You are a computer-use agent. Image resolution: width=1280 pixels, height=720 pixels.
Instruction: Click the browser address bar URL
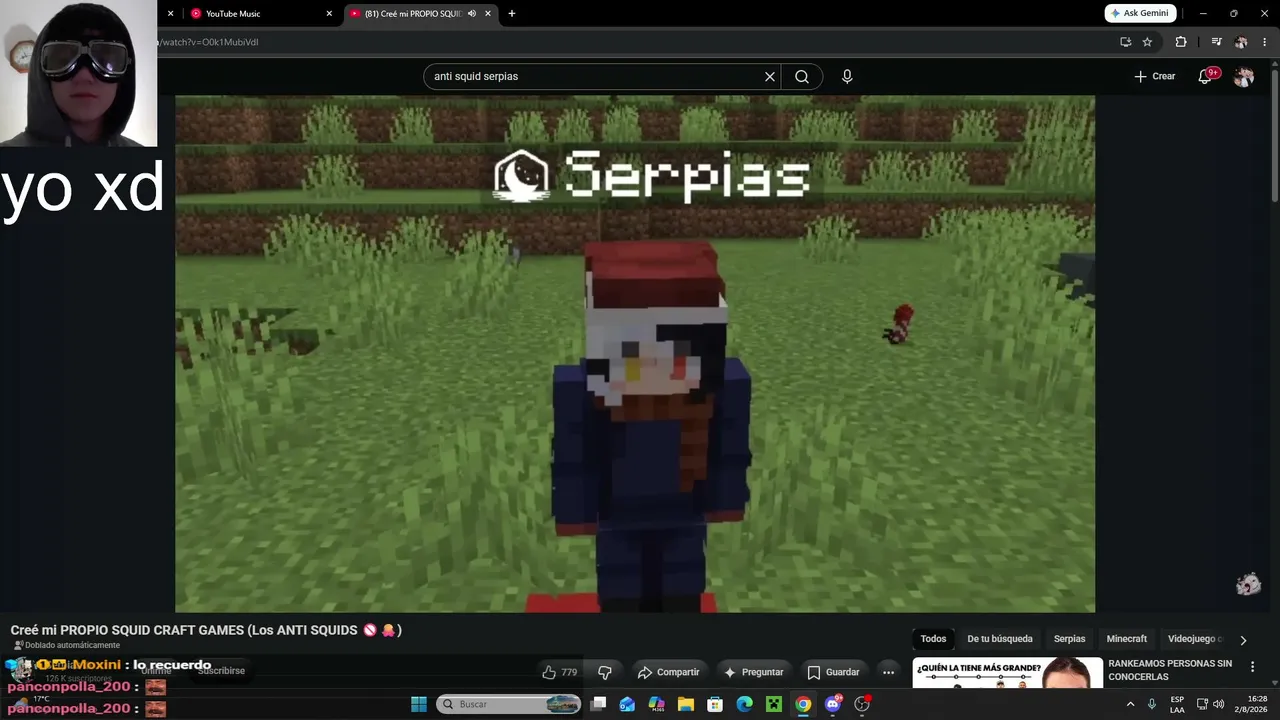pyautogui.click(x=208, y=42)
